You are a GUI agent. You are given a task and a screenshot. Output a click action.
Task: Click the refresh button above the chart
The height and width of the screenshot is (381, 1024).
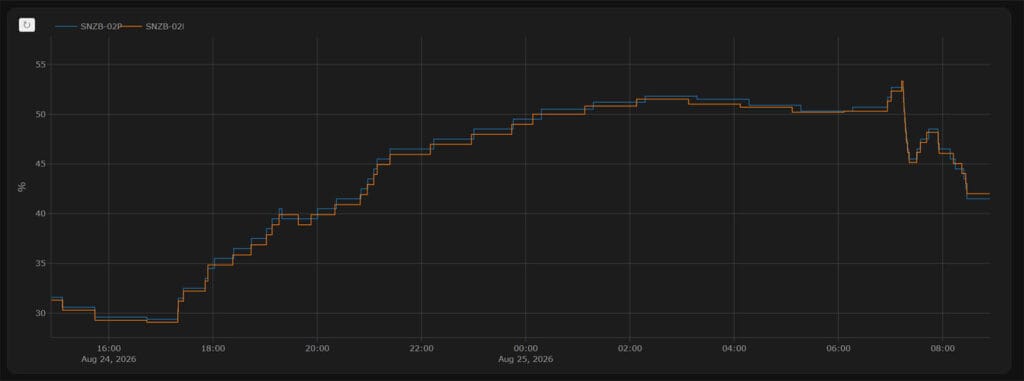(27, 25)
